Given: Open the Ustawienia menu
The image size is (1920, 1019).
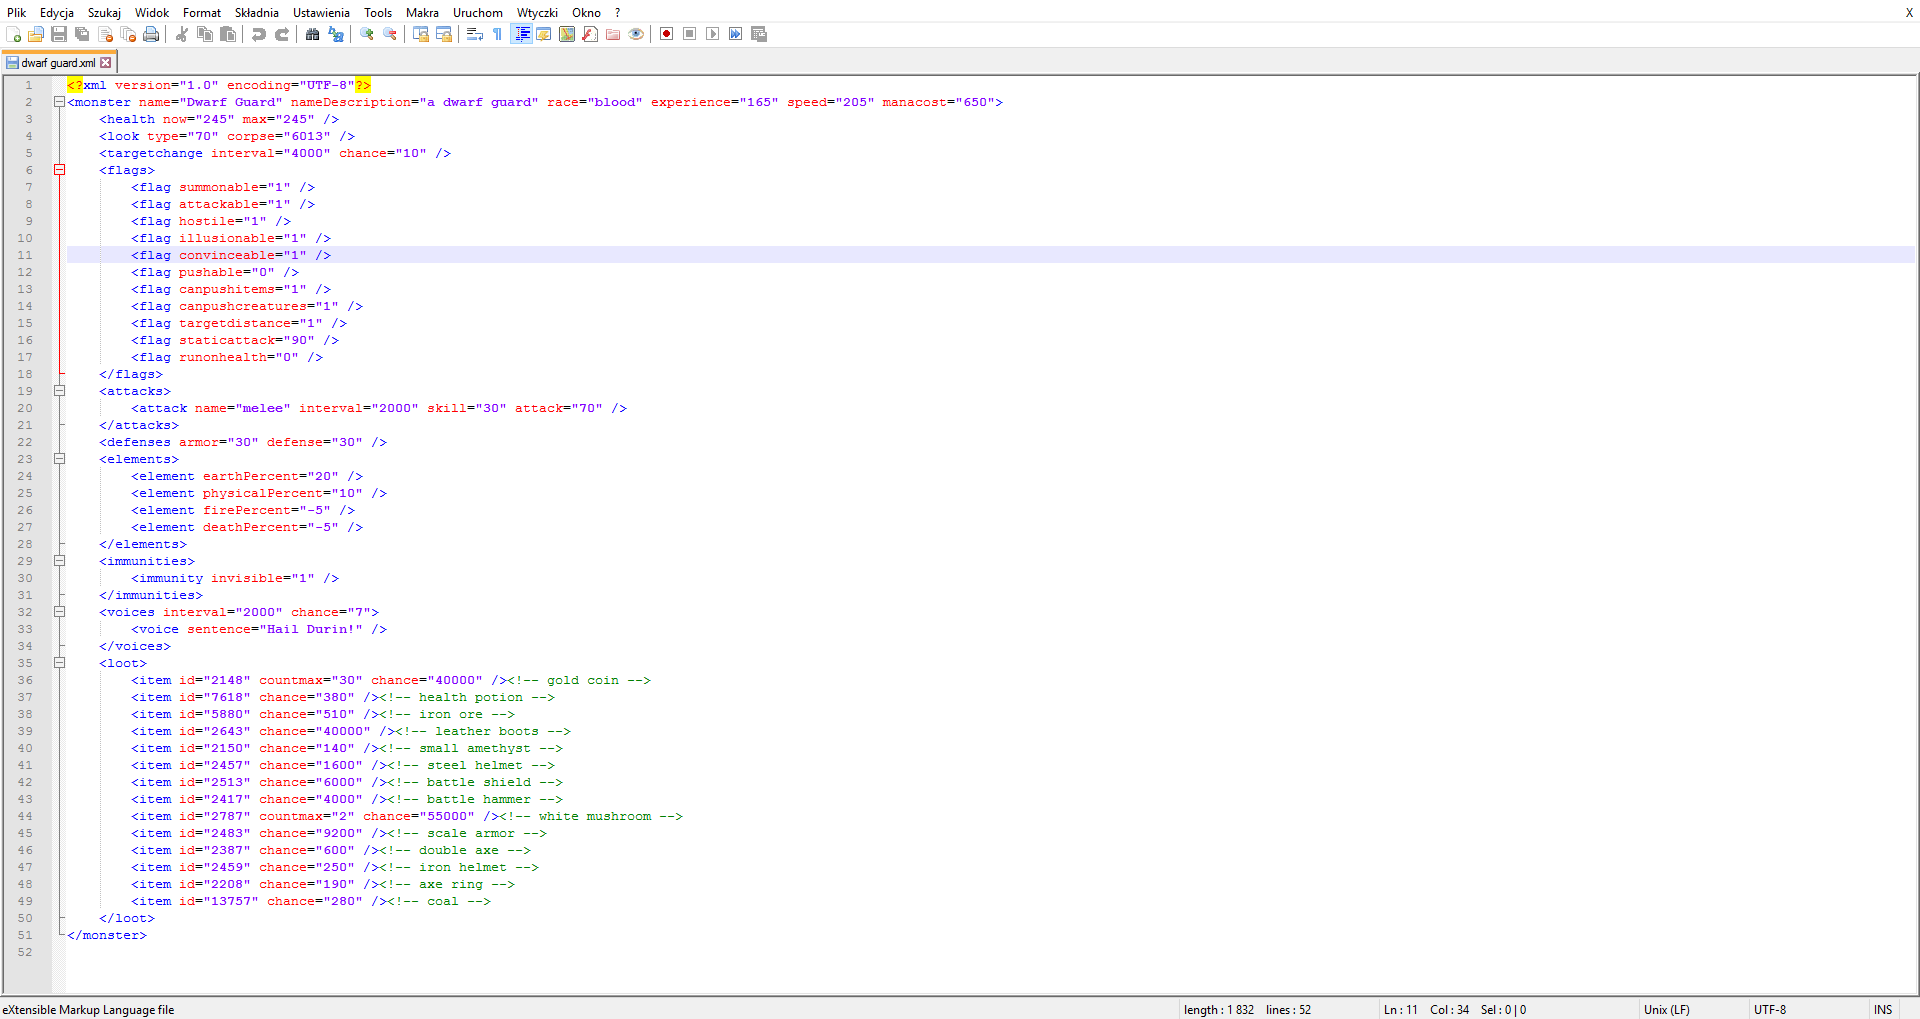Looking at the screenshot, I should [x=321, y=12].
